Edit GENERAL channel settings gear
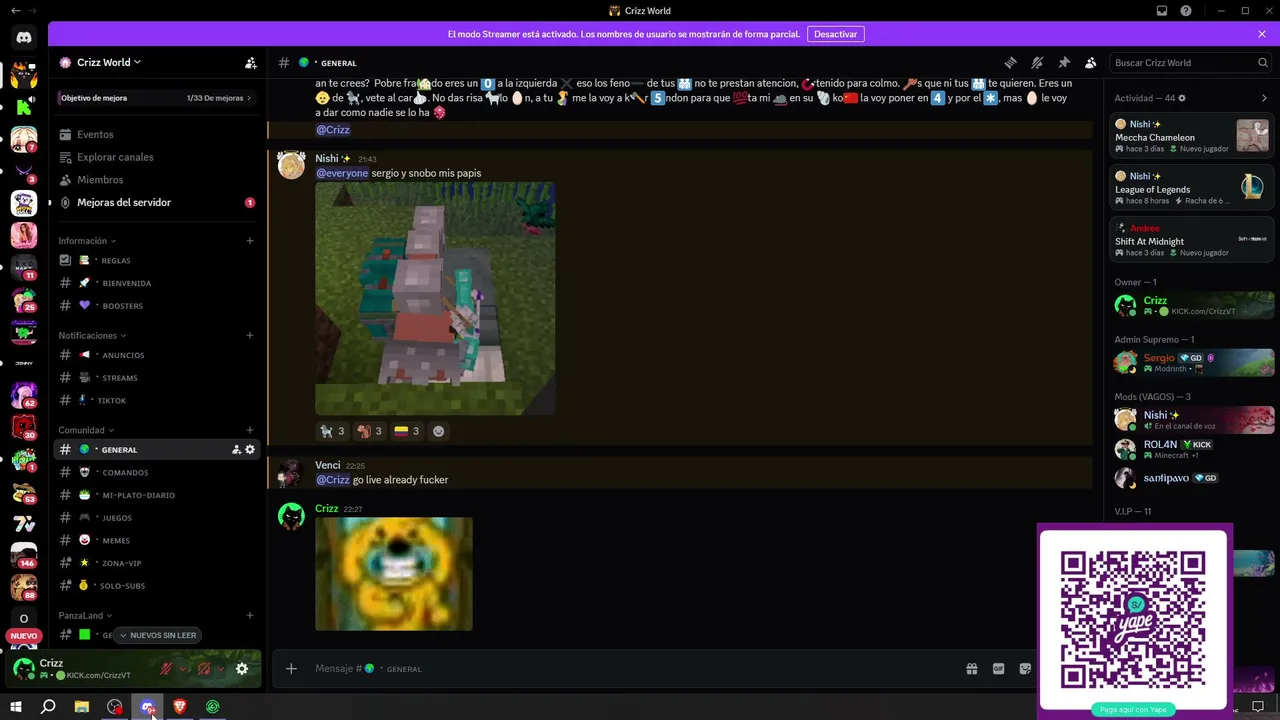 pyautogui.click(x=250, y=450)
